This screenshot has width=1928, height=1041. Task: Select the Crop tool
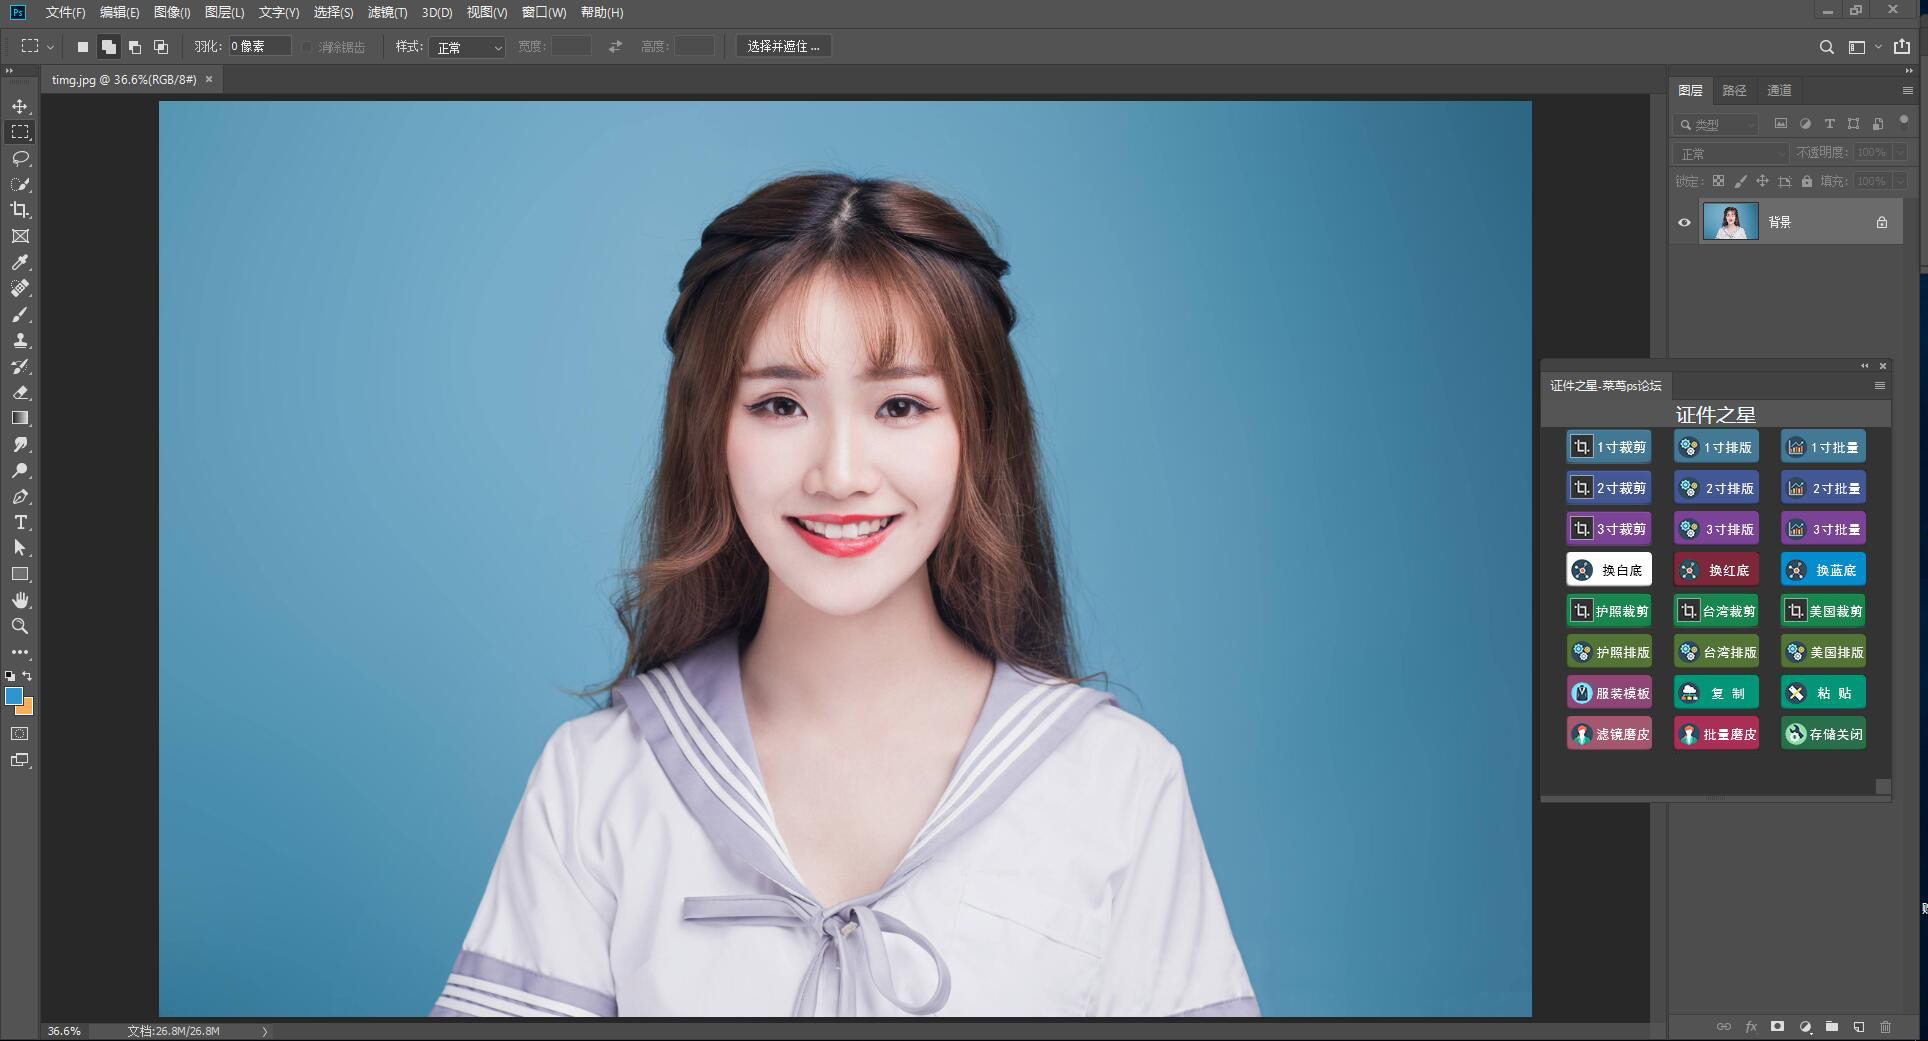20,210
